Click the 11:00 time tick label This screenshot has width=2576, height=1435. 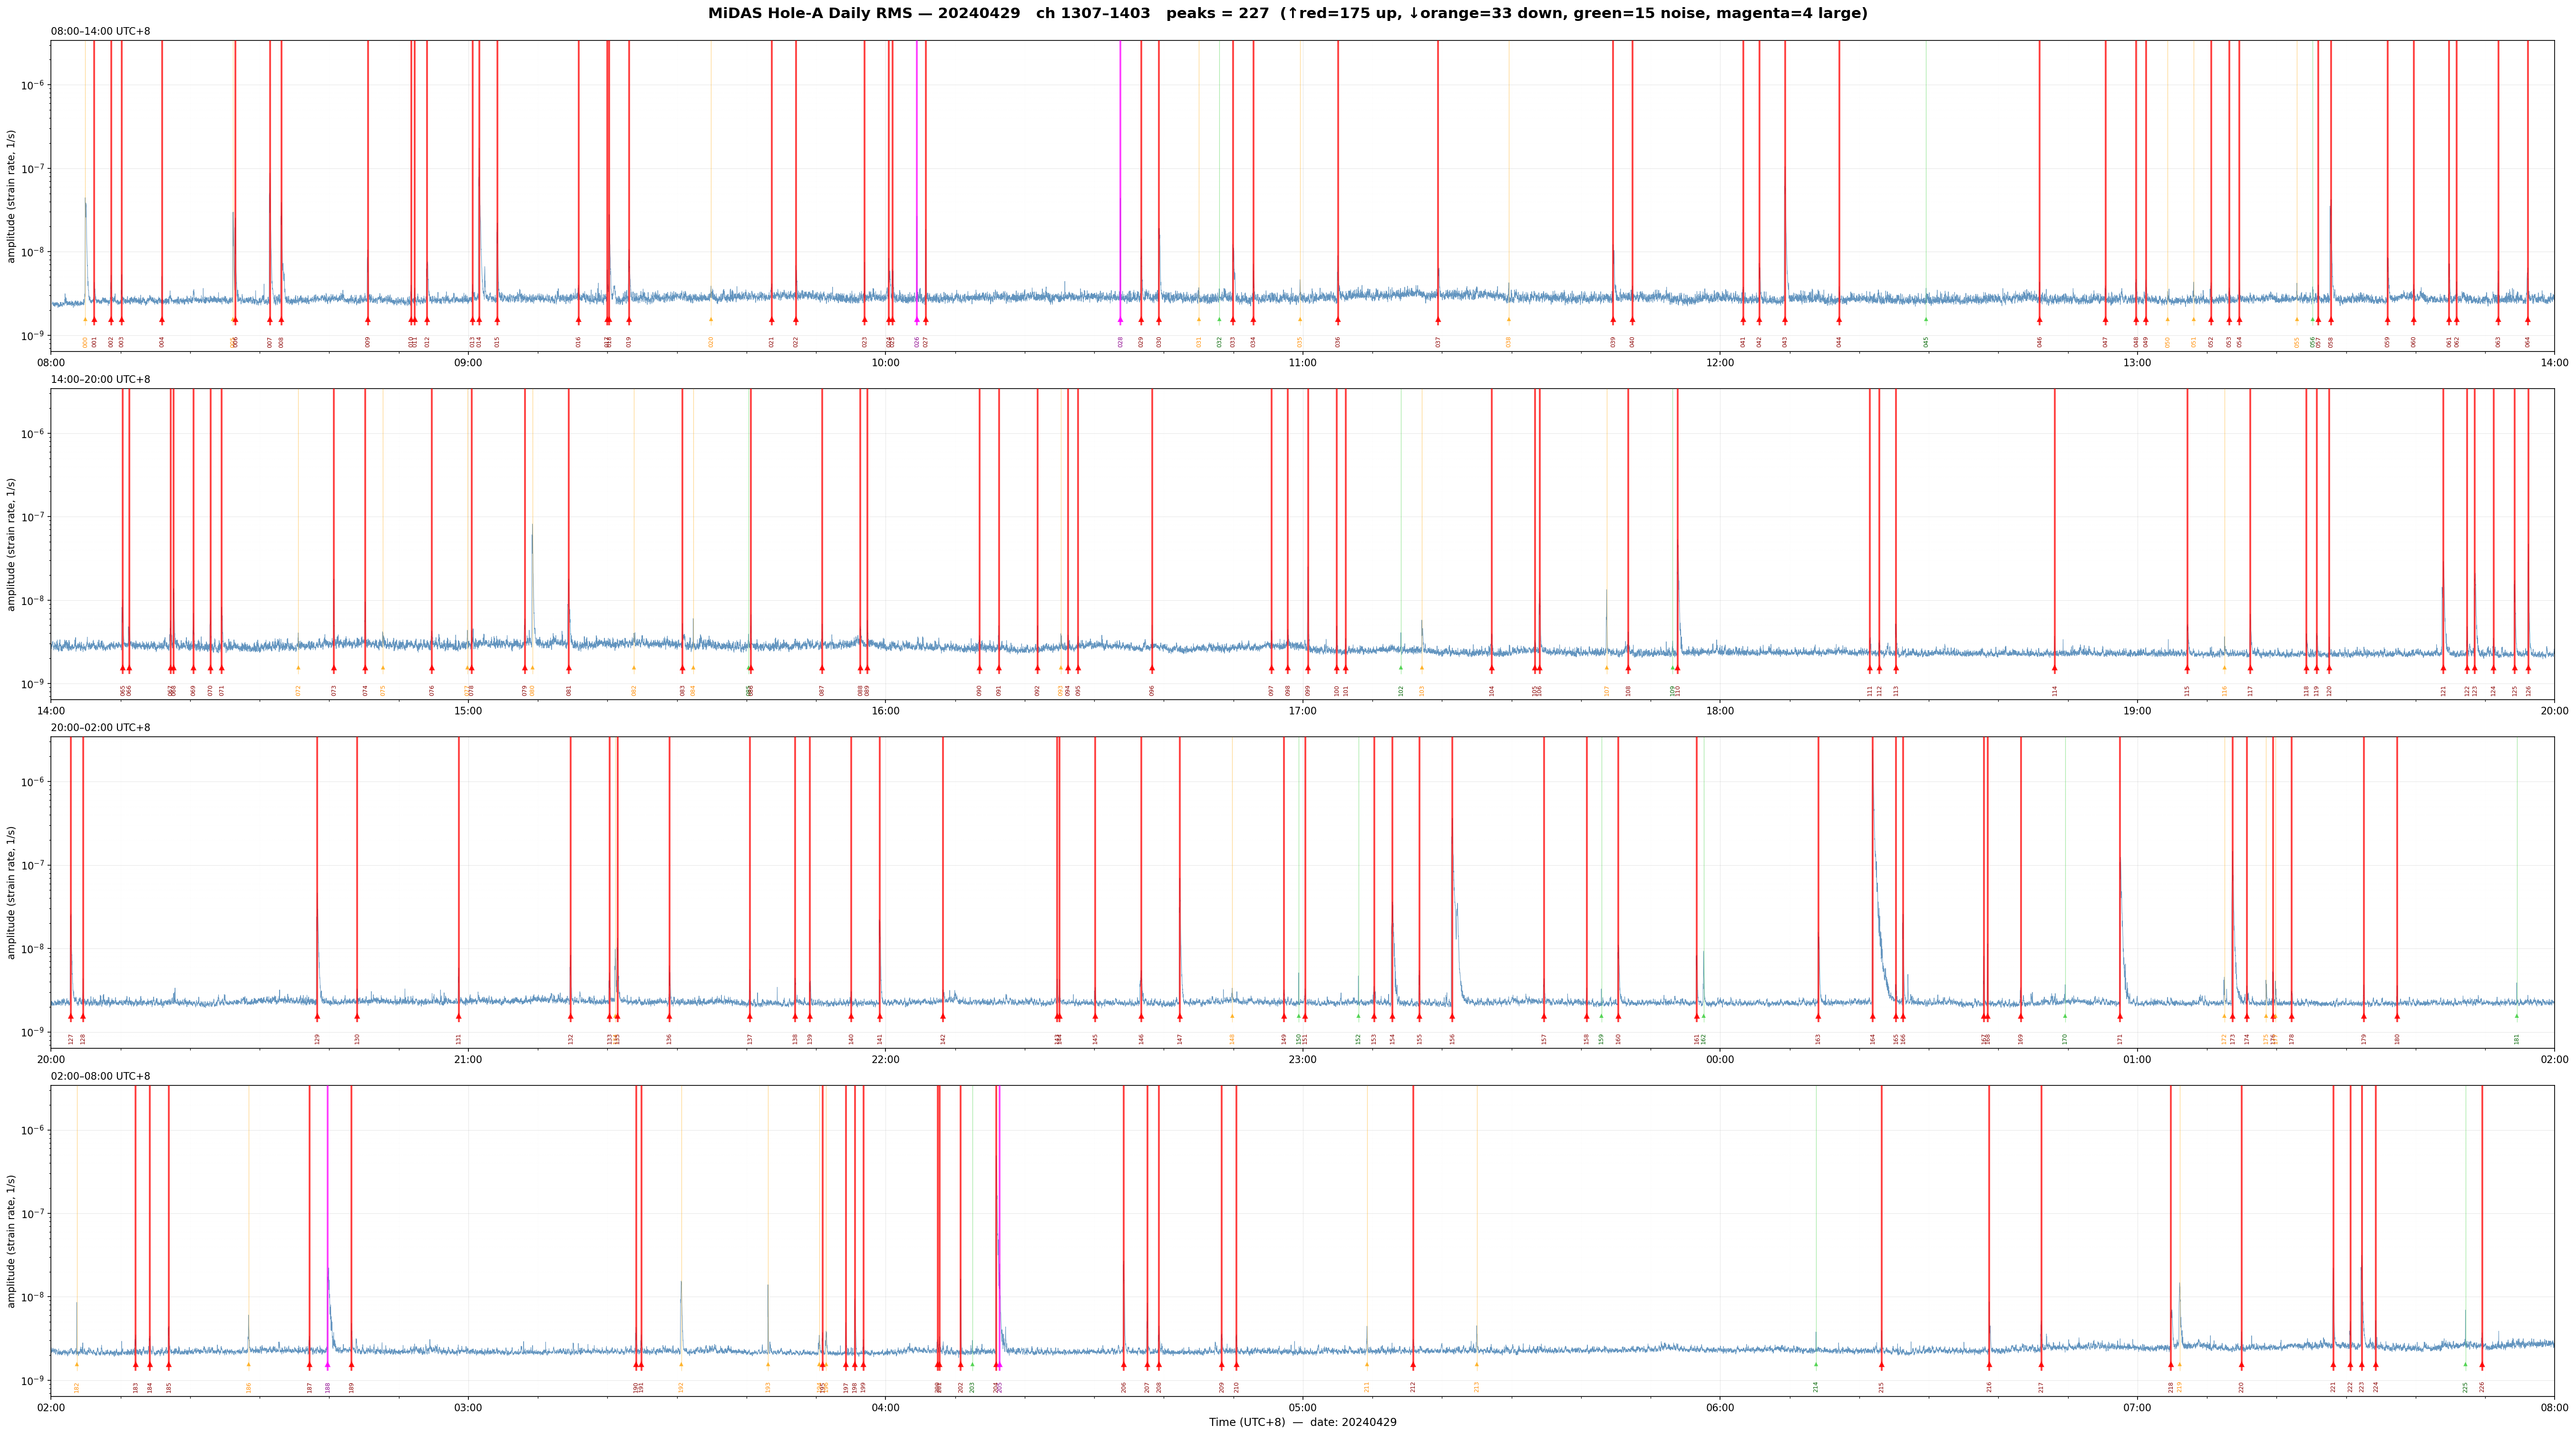point(1302,363)
